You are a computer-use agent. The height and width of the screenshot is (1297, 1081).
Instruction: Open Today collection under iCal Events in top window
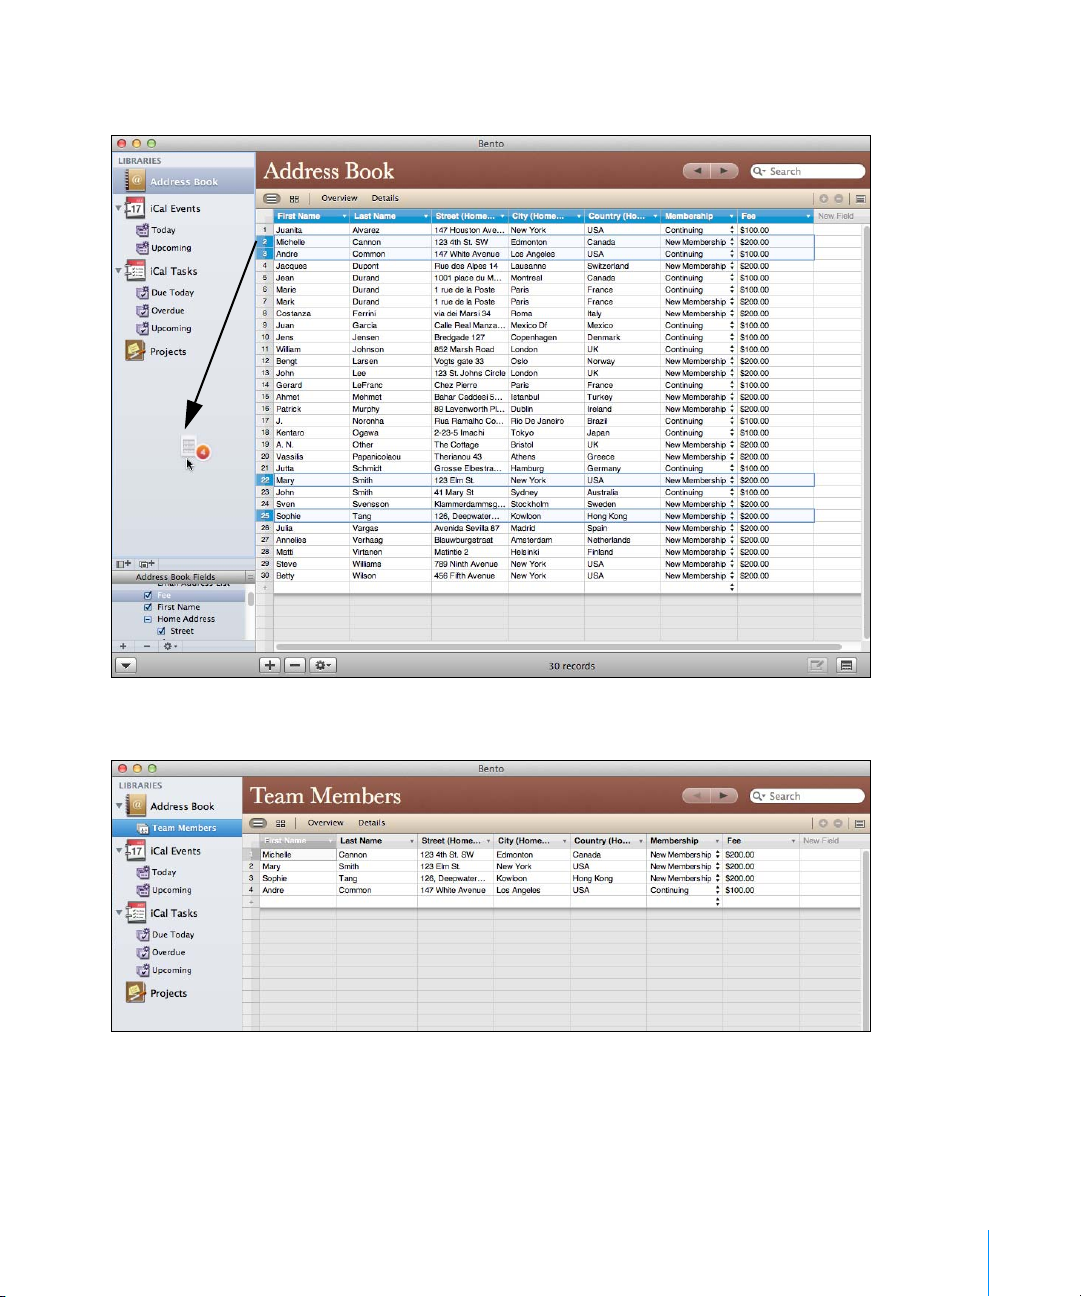click(x=163, y=230)
